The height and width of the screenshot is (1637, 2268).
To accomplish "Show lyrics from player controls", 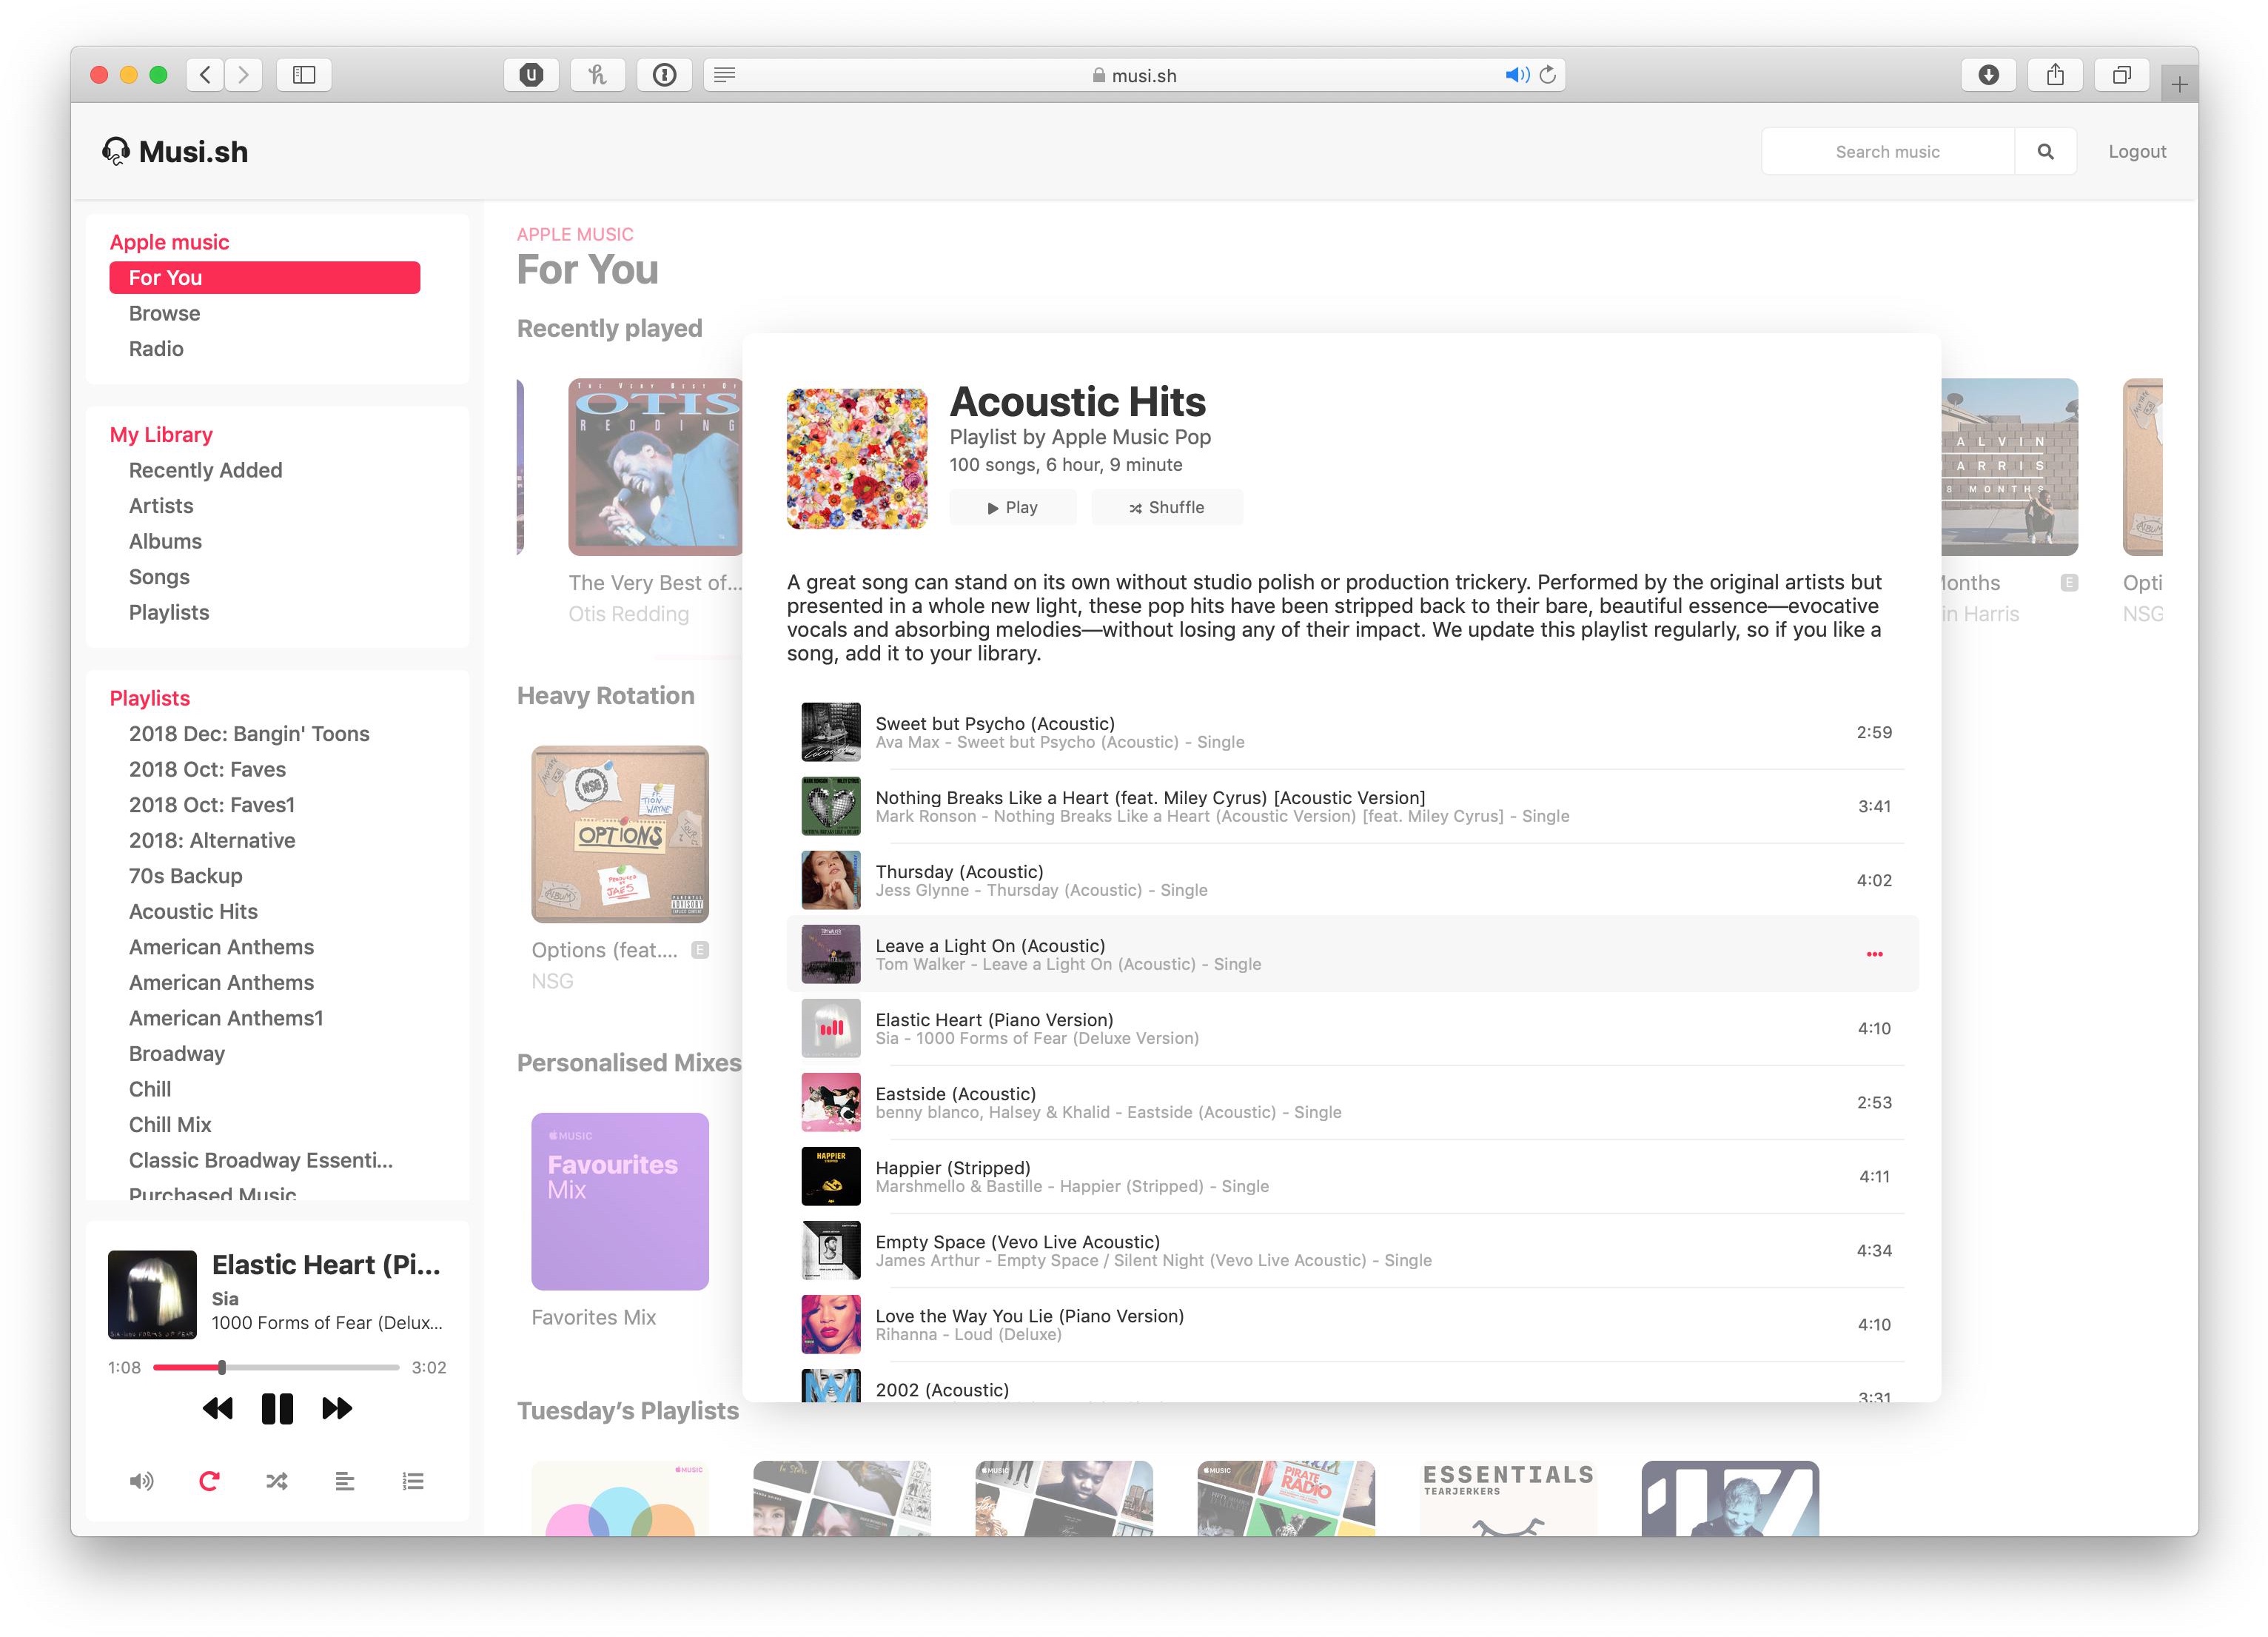I will coord(345,1481).
